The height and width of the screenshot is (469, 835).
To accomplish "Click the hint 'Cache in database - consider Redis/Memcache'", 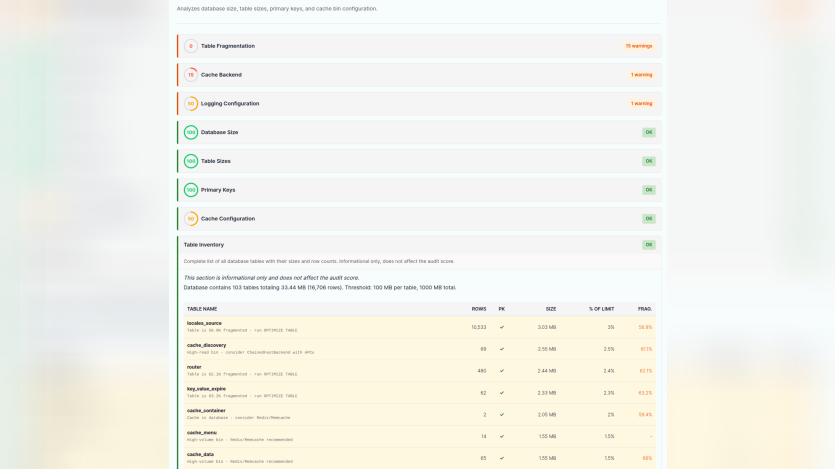I will [x=239, y=418].
